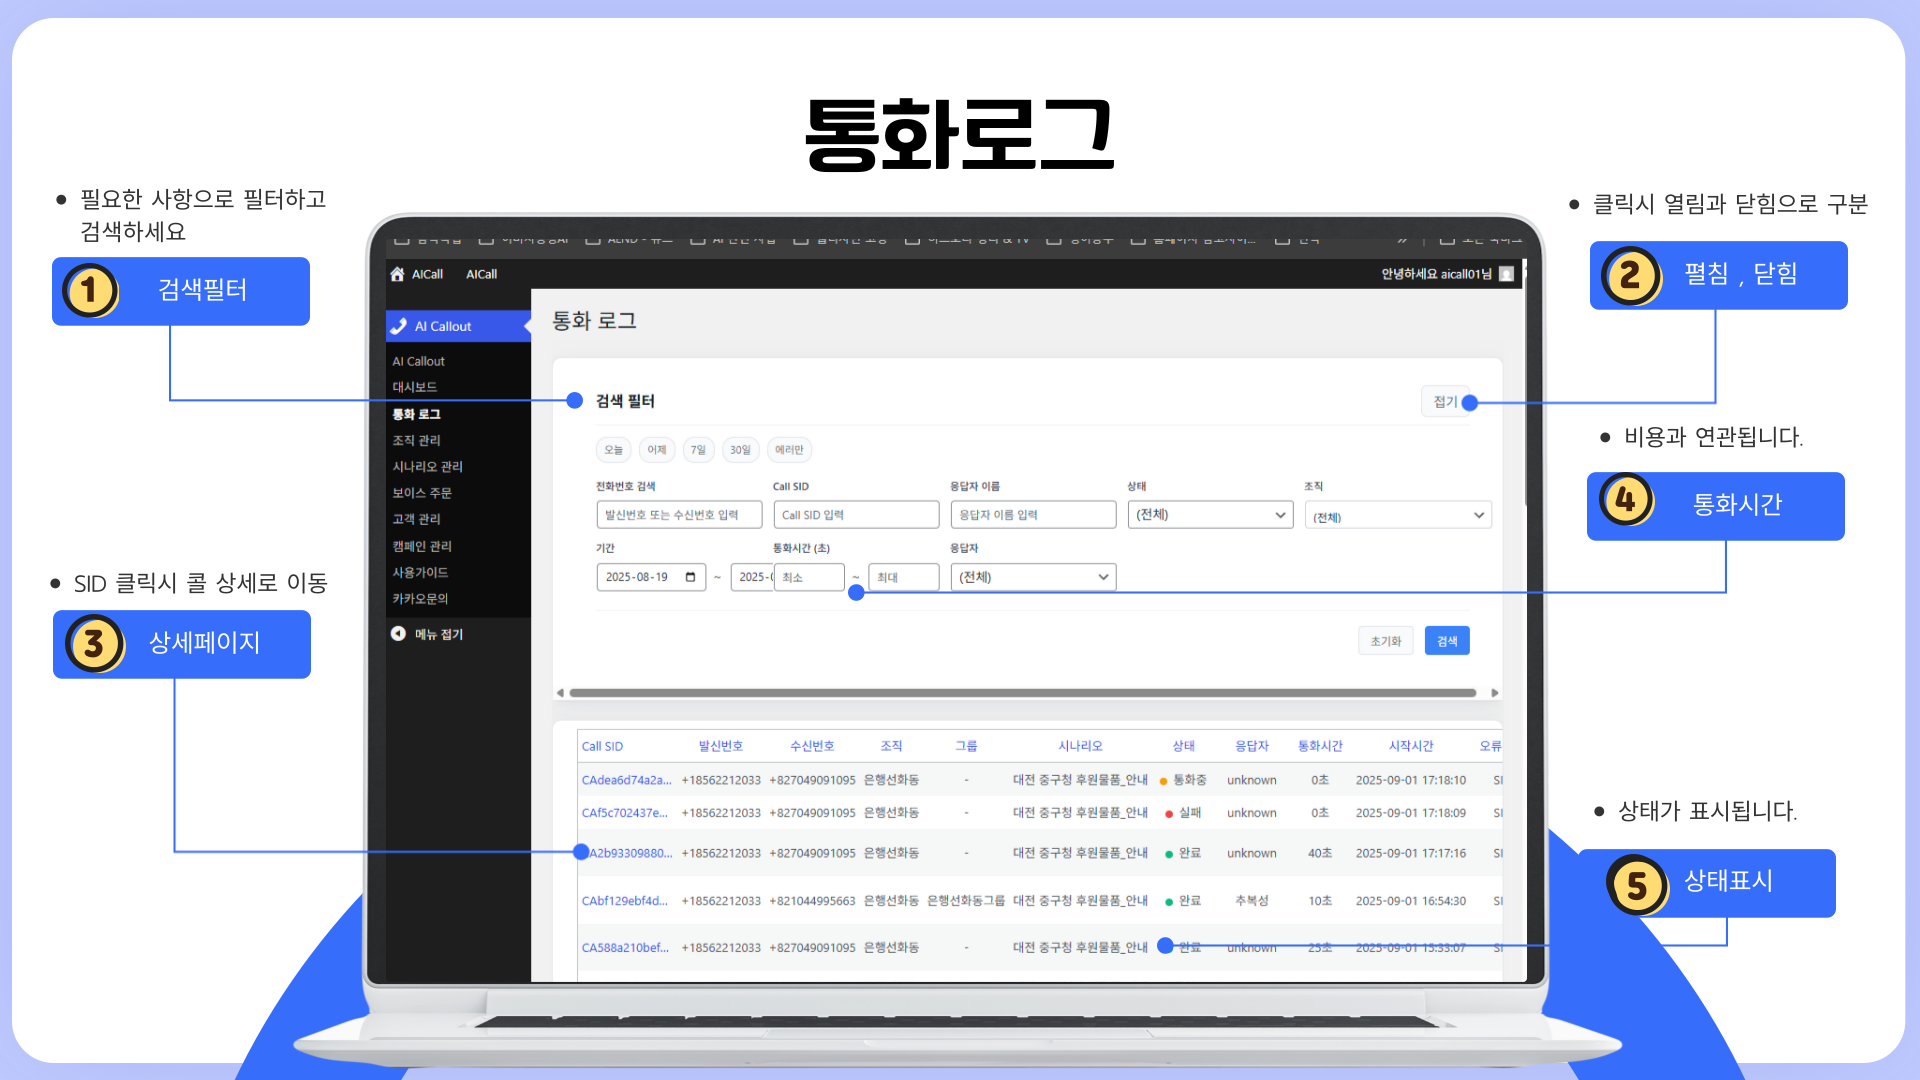The image size is (1920, 1080).
Task: Click the Call SID input field
Action: tap(855, 515)
